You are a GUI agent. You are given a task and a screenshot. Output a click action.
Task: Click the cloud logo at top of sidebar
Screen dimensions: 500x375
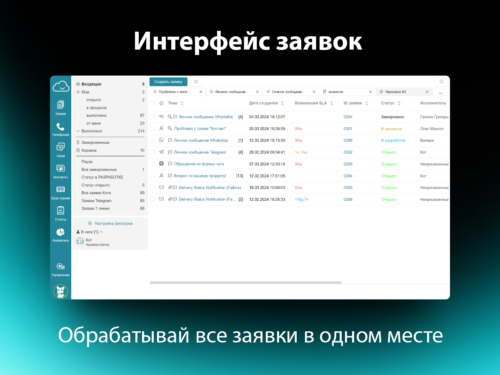pyautogui.click(x=61, y=86)
